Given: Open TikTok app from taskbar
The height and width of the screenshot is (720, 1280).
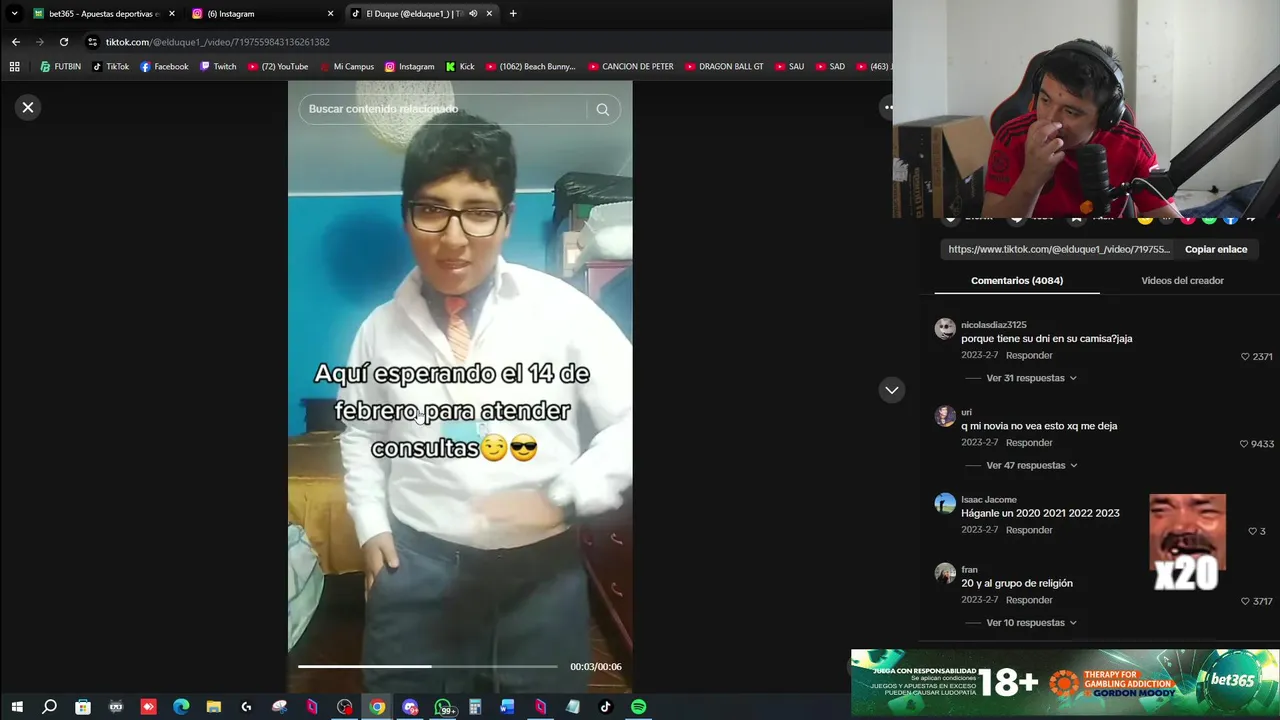Looking at the screenshot, I should click(x=605, y=707).
